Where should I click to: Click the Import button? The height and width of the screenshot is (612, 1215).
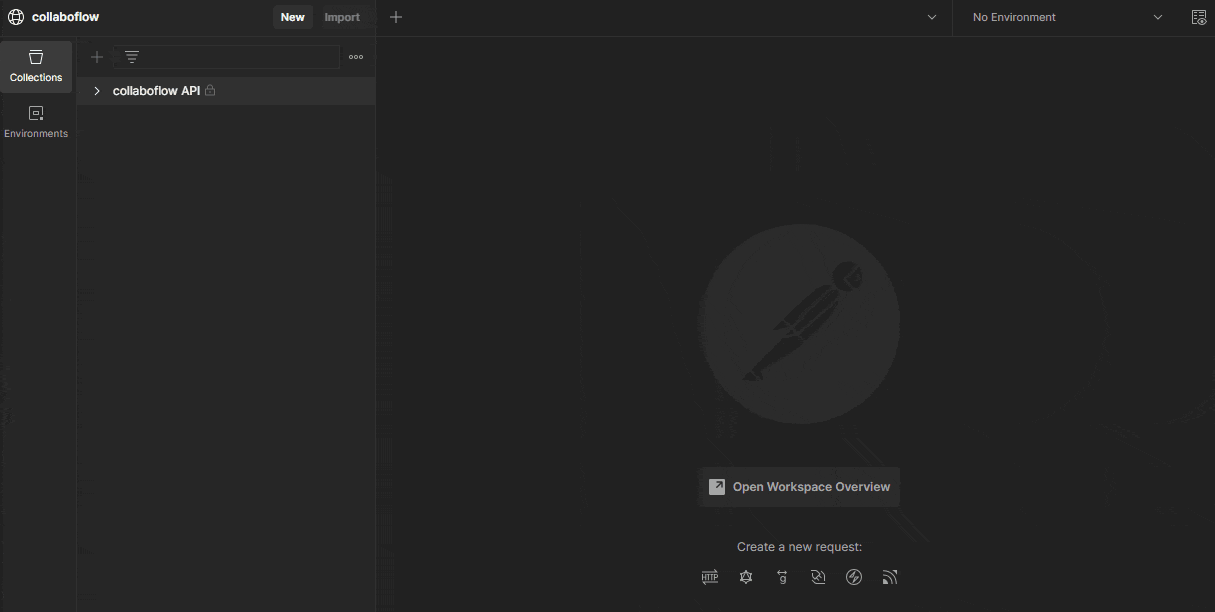coord(342,17)
